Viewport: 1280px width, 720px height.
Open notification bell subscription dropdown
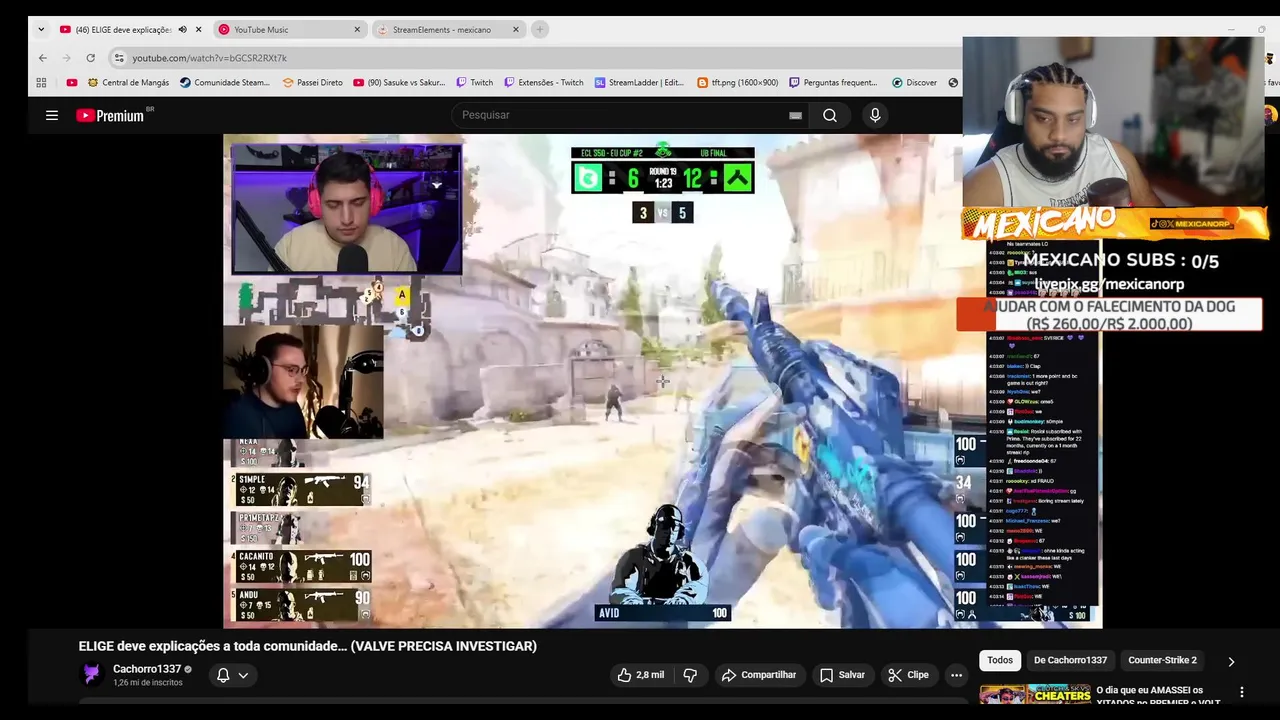232,675
